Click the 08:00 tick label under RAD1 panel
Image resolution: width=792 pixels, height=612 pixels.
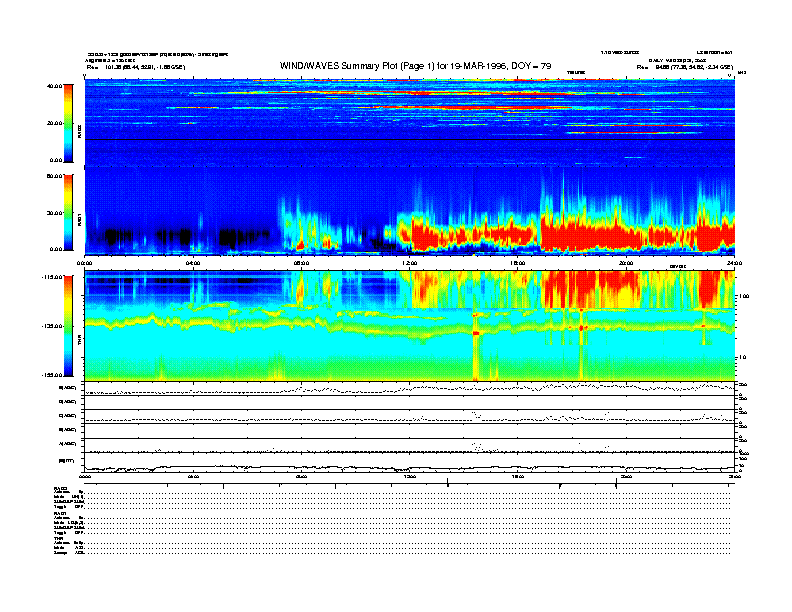pyautogui.click(x=301, y=263)
